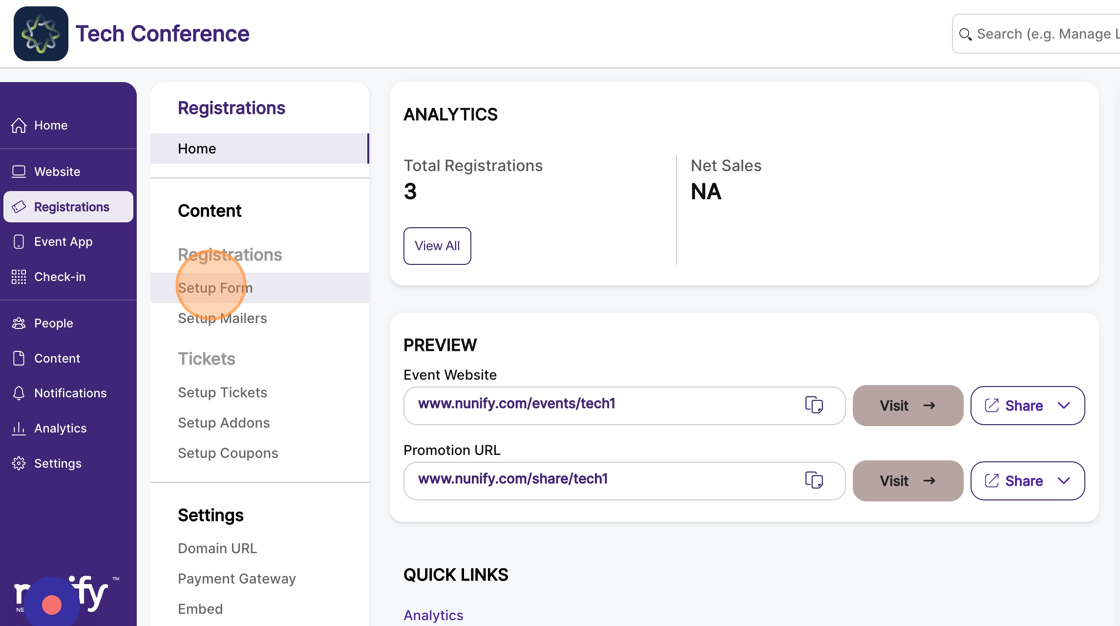Click the Tech Conference title

[x=162, y=34]
